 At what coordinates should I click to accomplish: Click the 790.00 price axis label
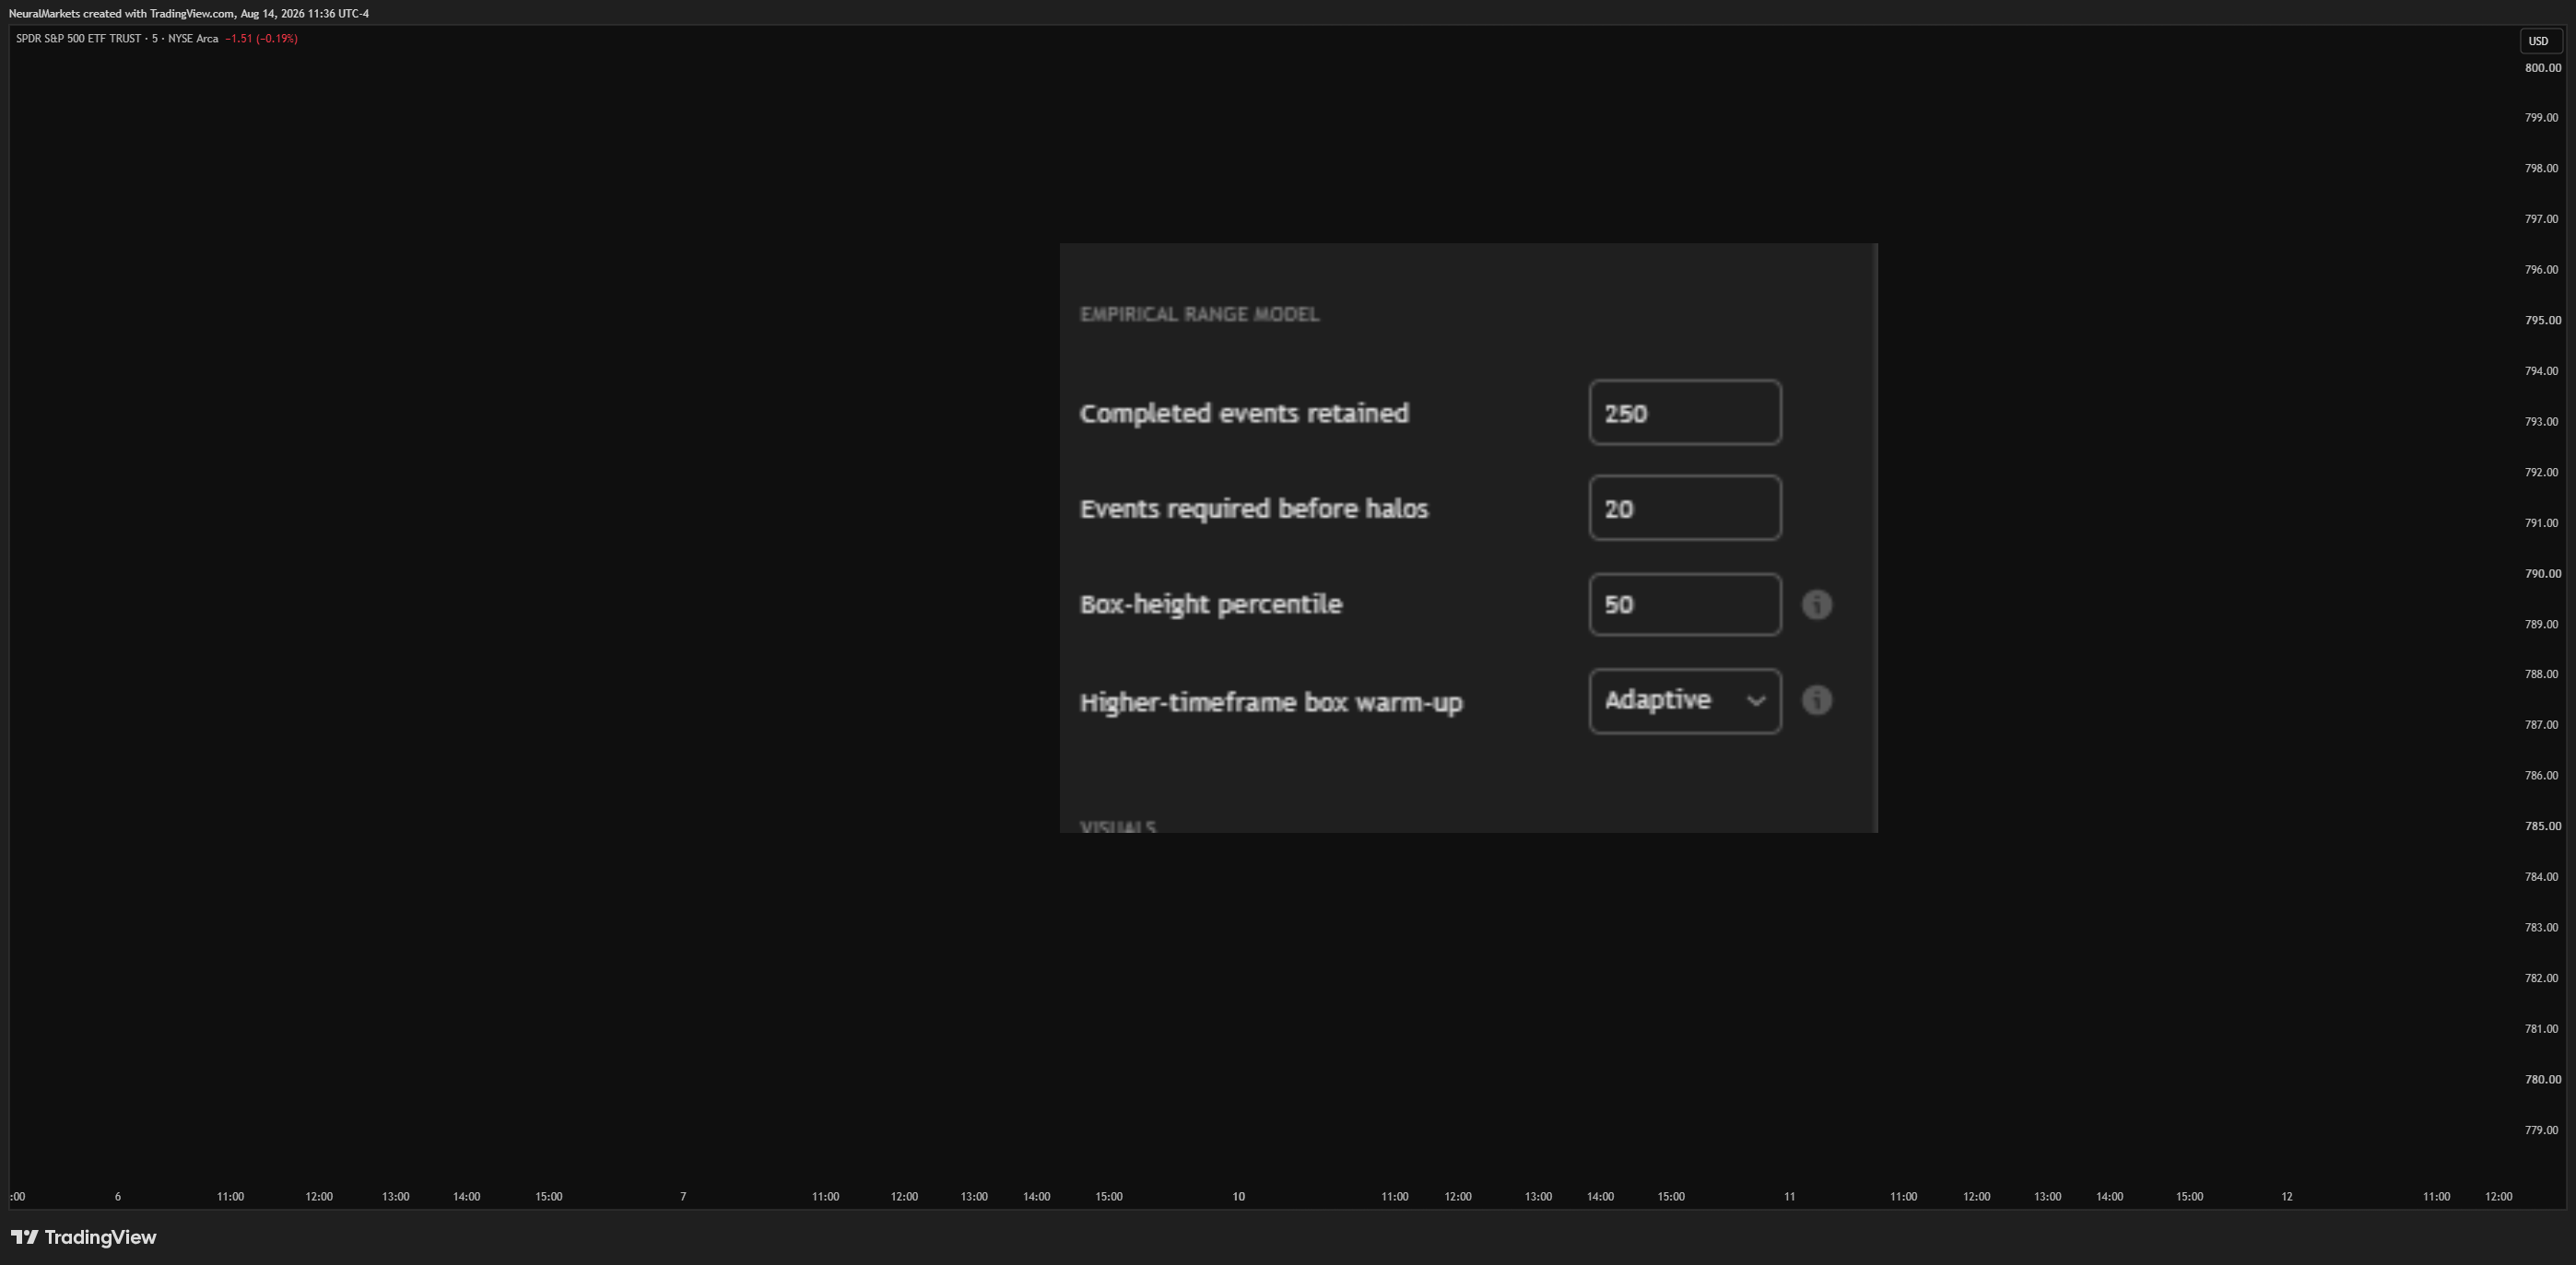click(2542, 574)
